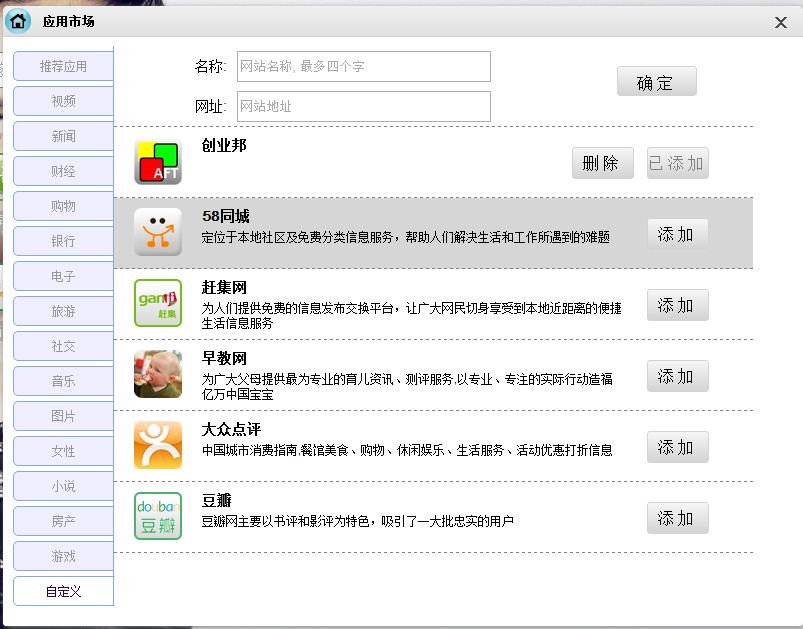Click the 大众点评 description about 中国城市消费指南

pos(407,450)
